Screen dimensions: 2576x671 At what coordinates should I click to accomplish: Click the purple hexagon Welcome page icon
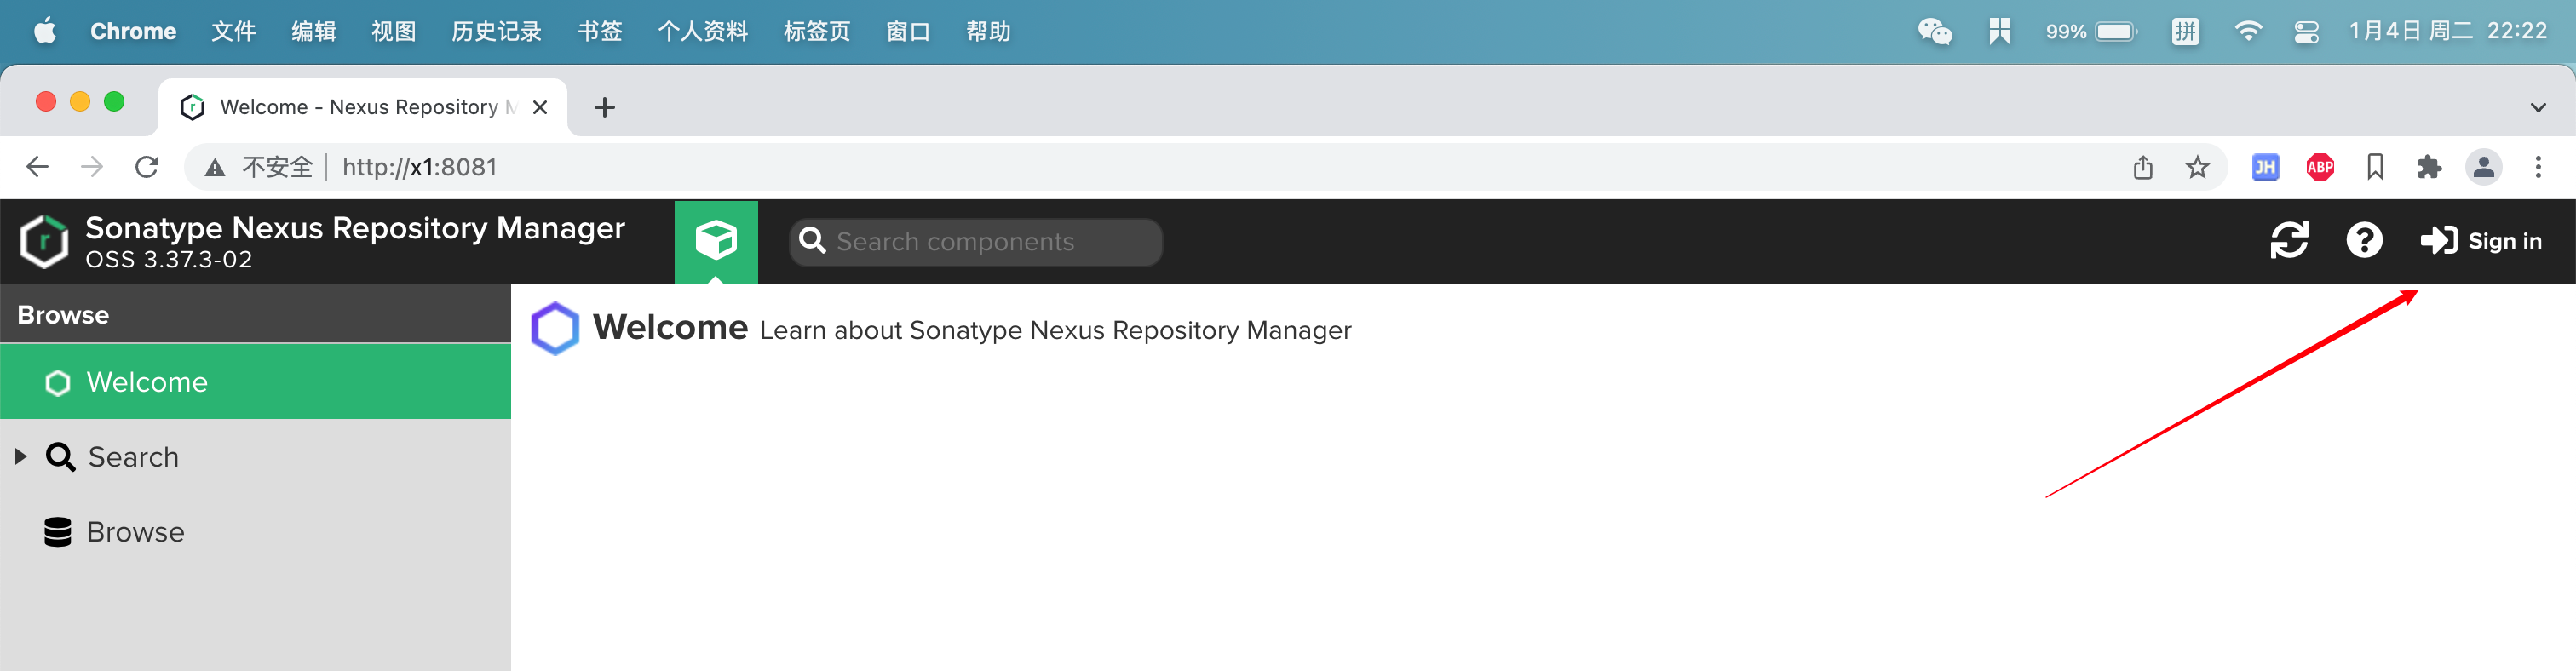pos(555,329)
